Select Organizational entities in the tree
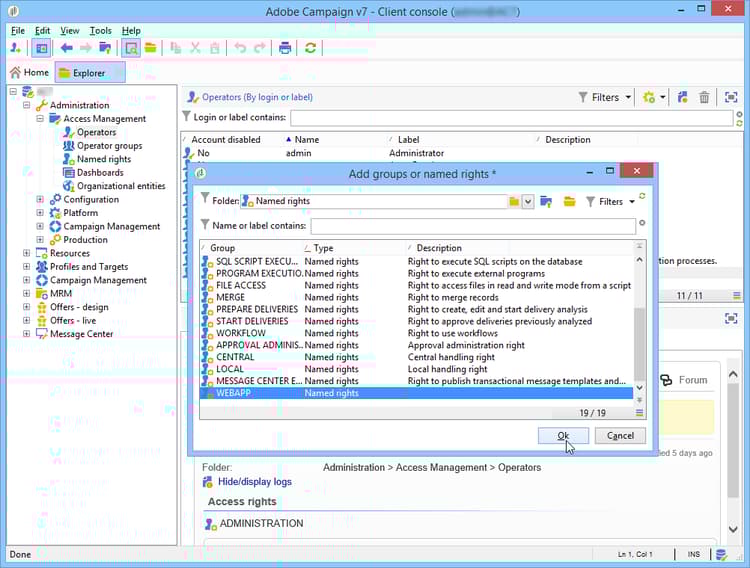 click(121, 186)
